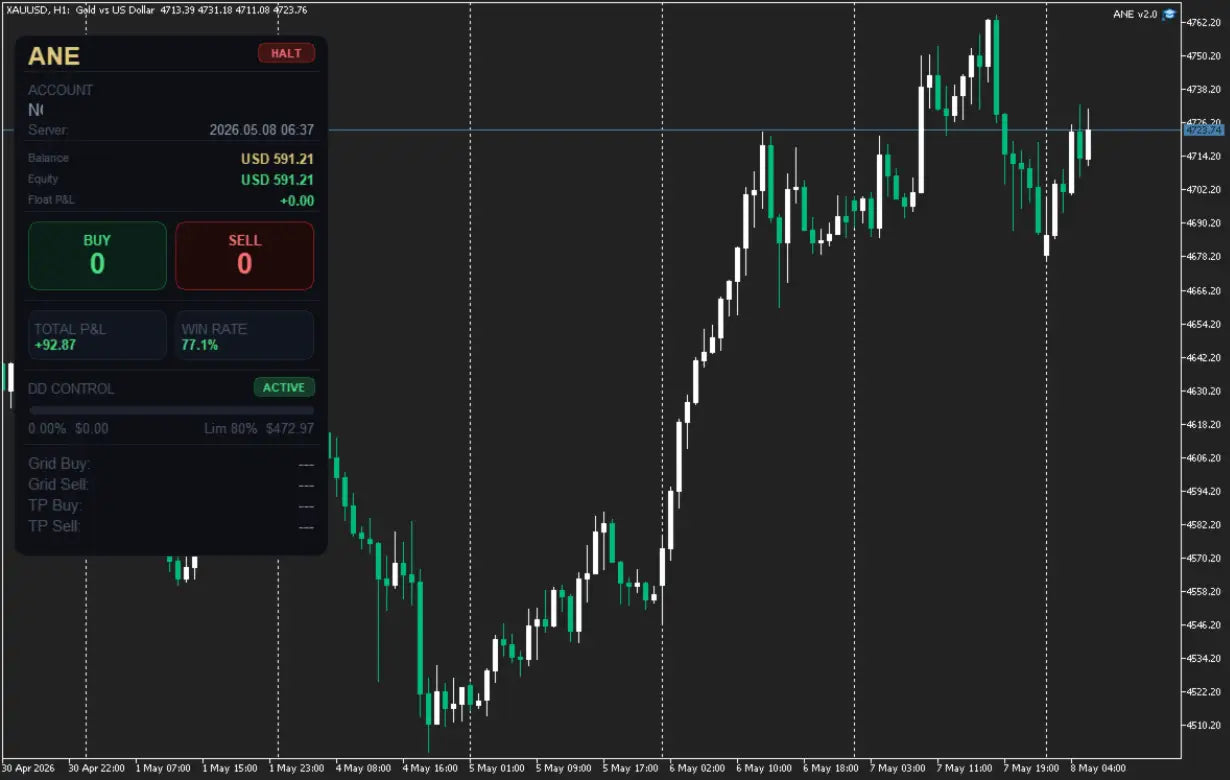
Task: Click price axis value 4762.20
Action: (x=1203, y=22)
